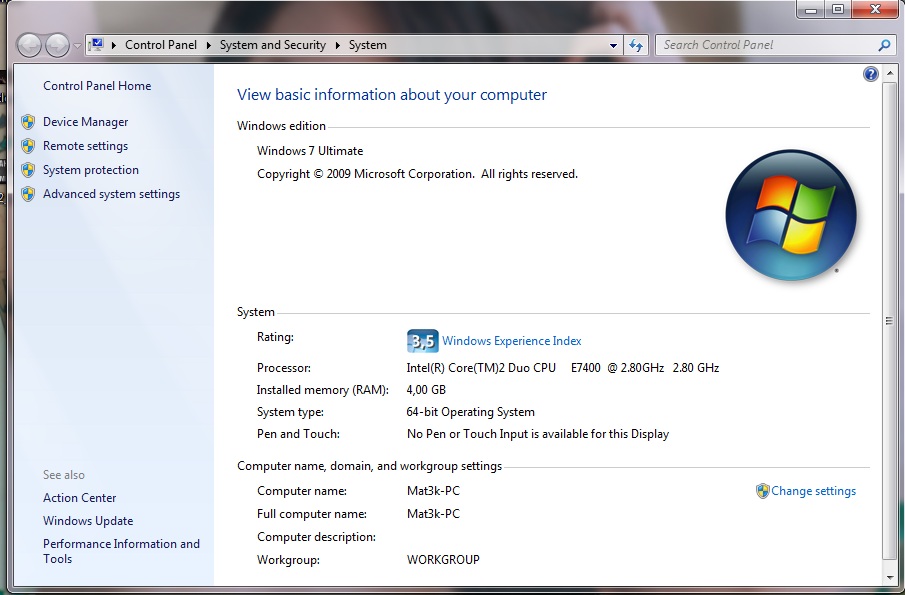Click the WORKGROUP value
The height and width of the screenshot is (595, 905).
tap(443, 560)
